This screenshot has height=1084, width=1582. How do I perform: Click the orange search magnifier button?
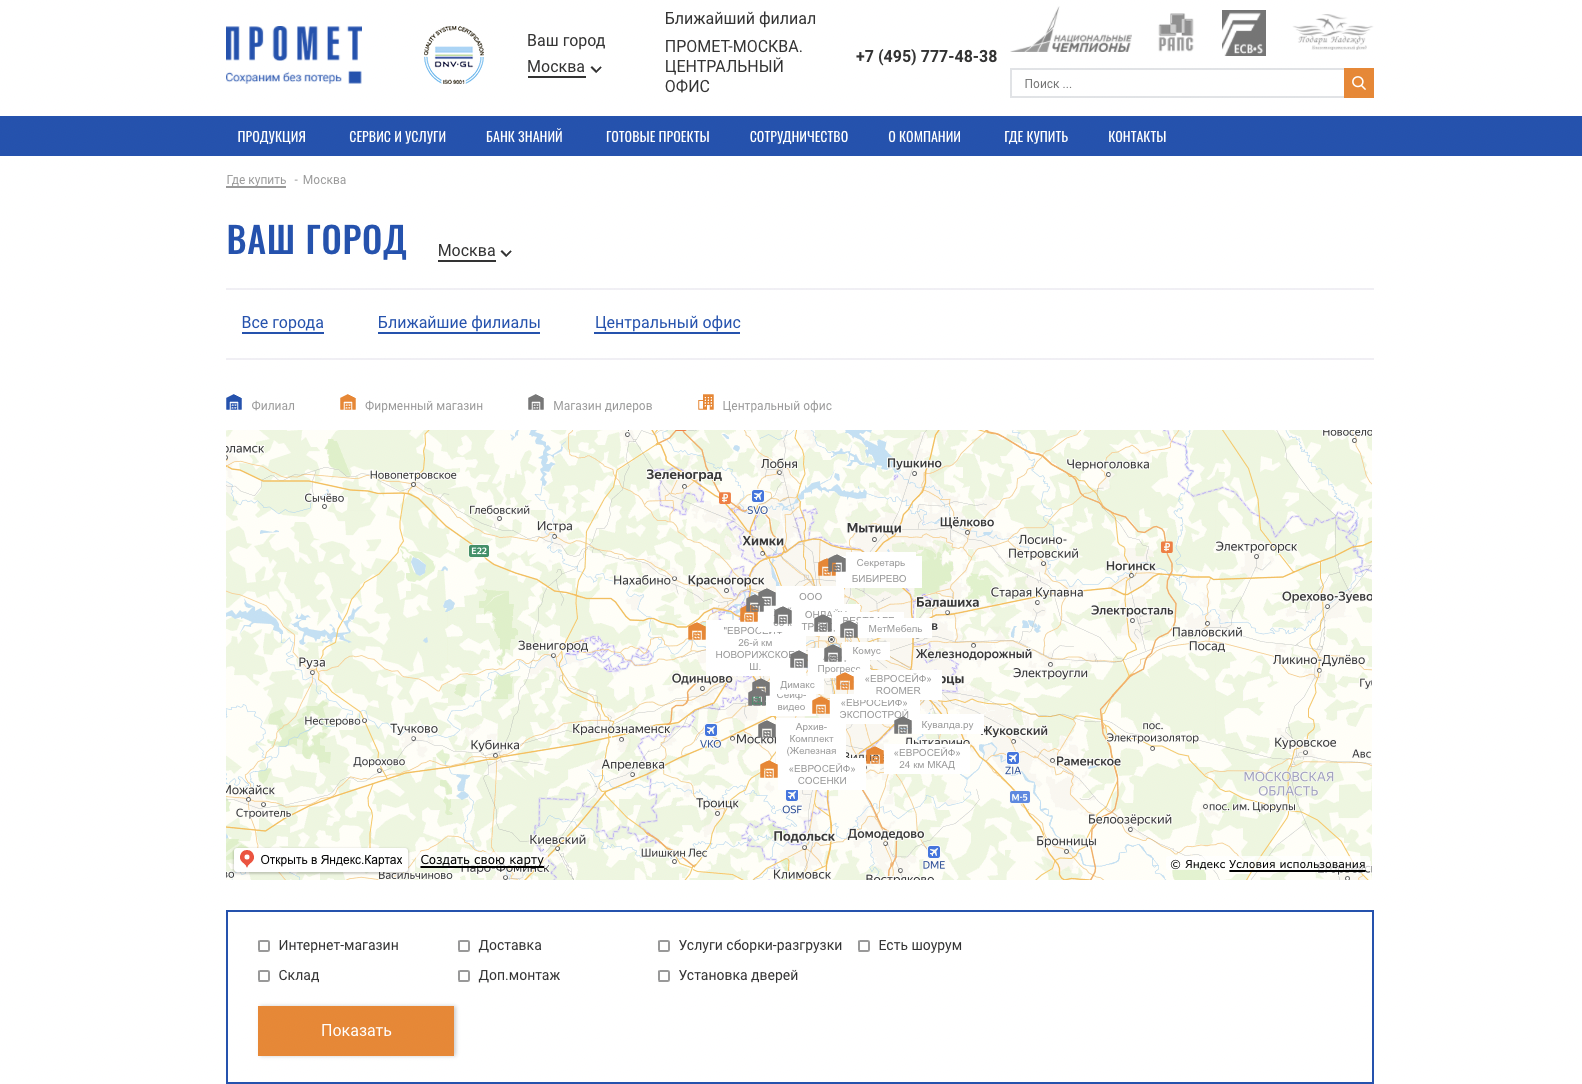pyautogui.click(x=1358, y=83)
